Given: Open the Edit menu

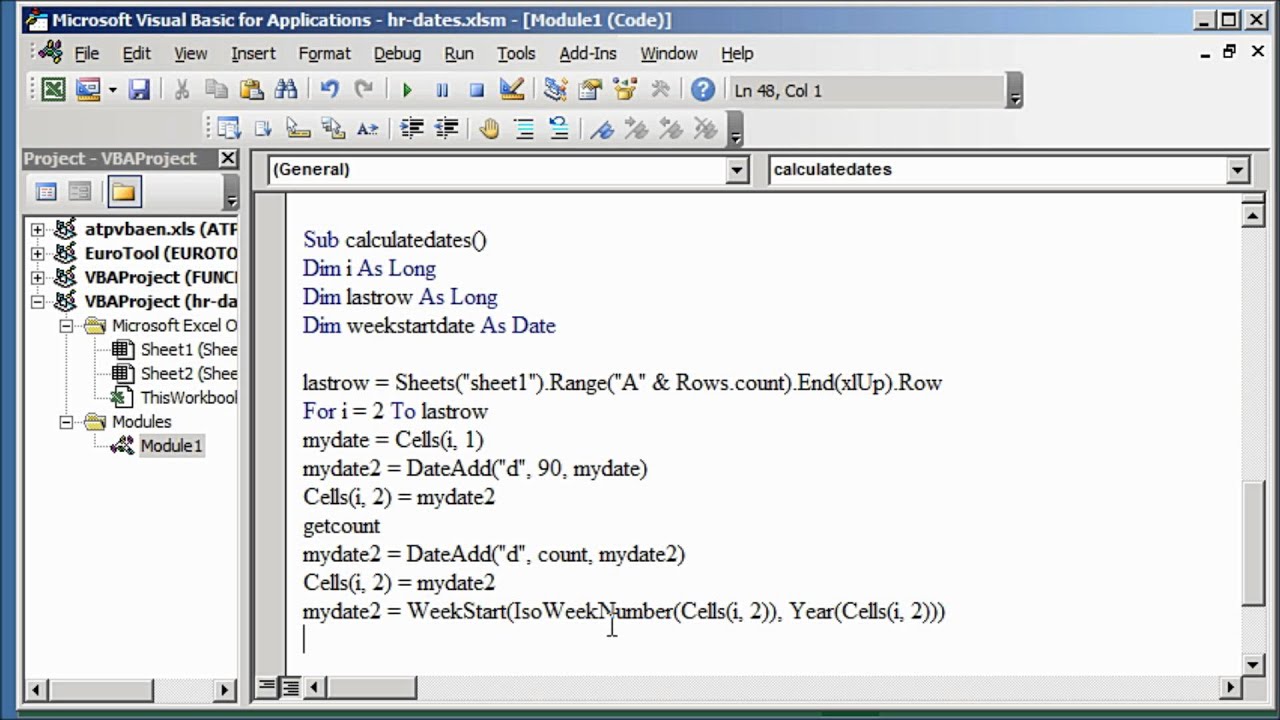Looking at the screenshot, I should click(x=136, y=54).
